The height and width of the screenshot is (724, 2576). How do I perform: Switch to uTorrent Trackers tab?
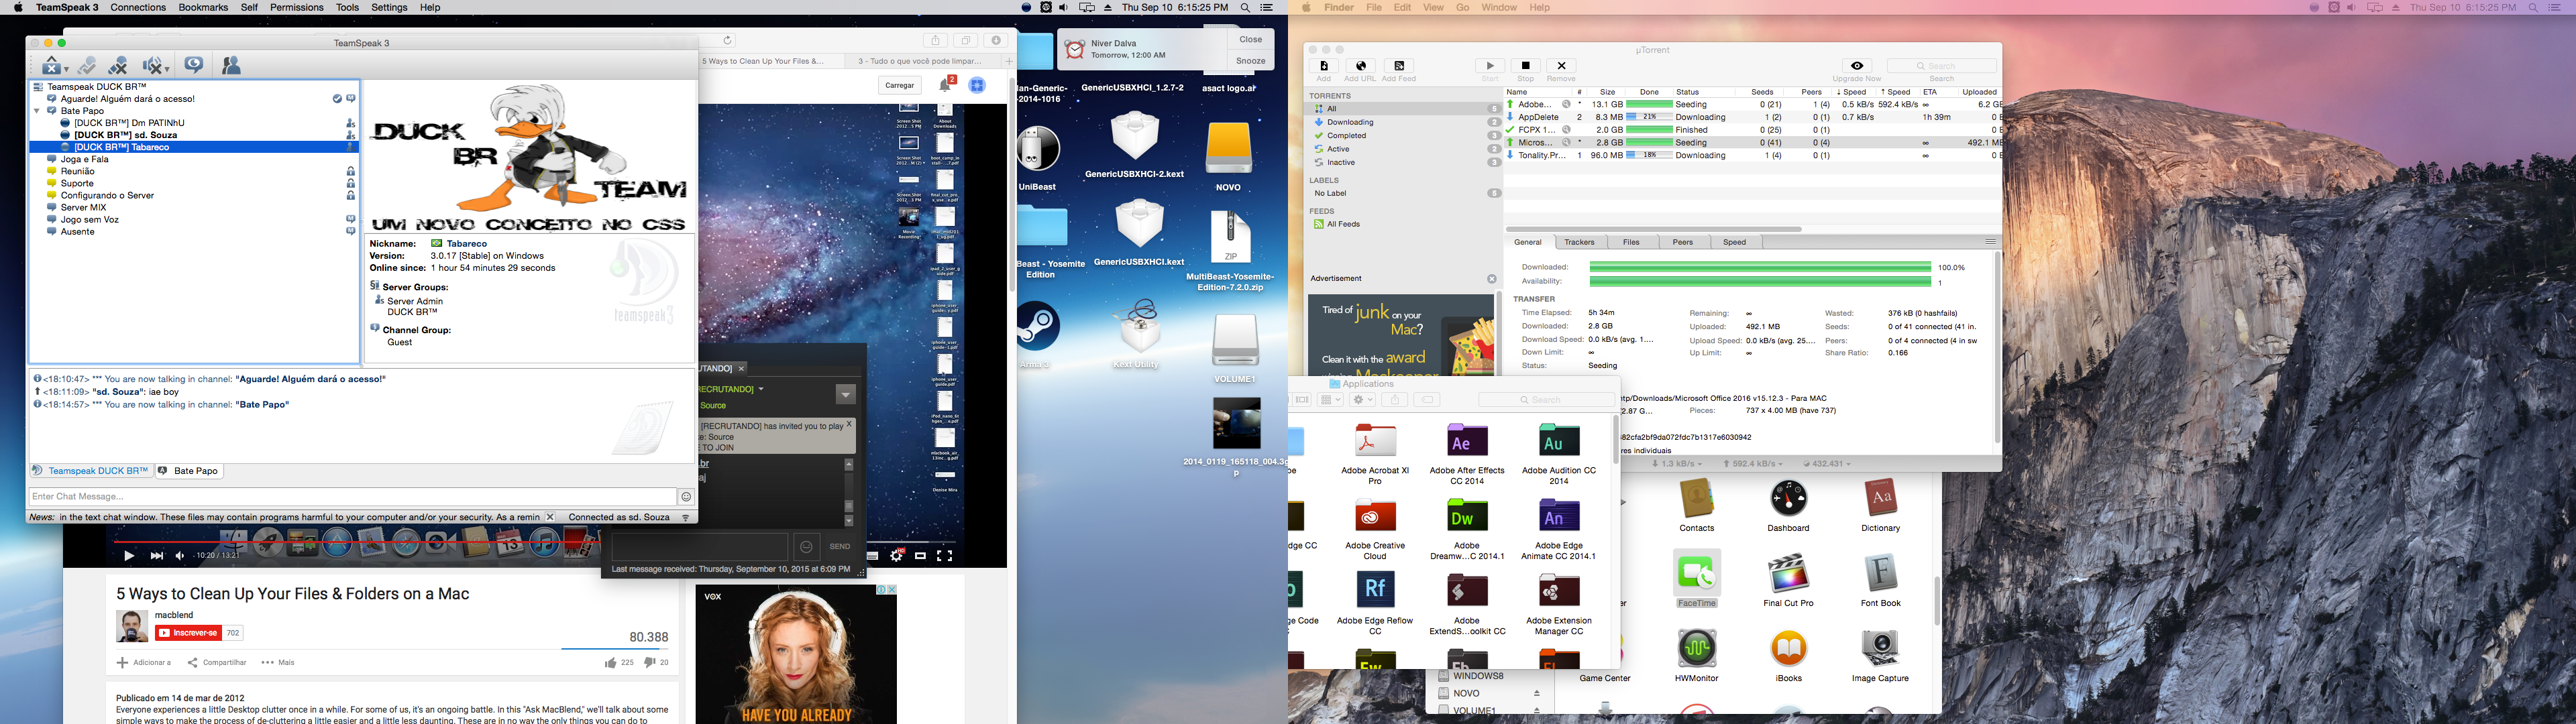click(1580, 242)
